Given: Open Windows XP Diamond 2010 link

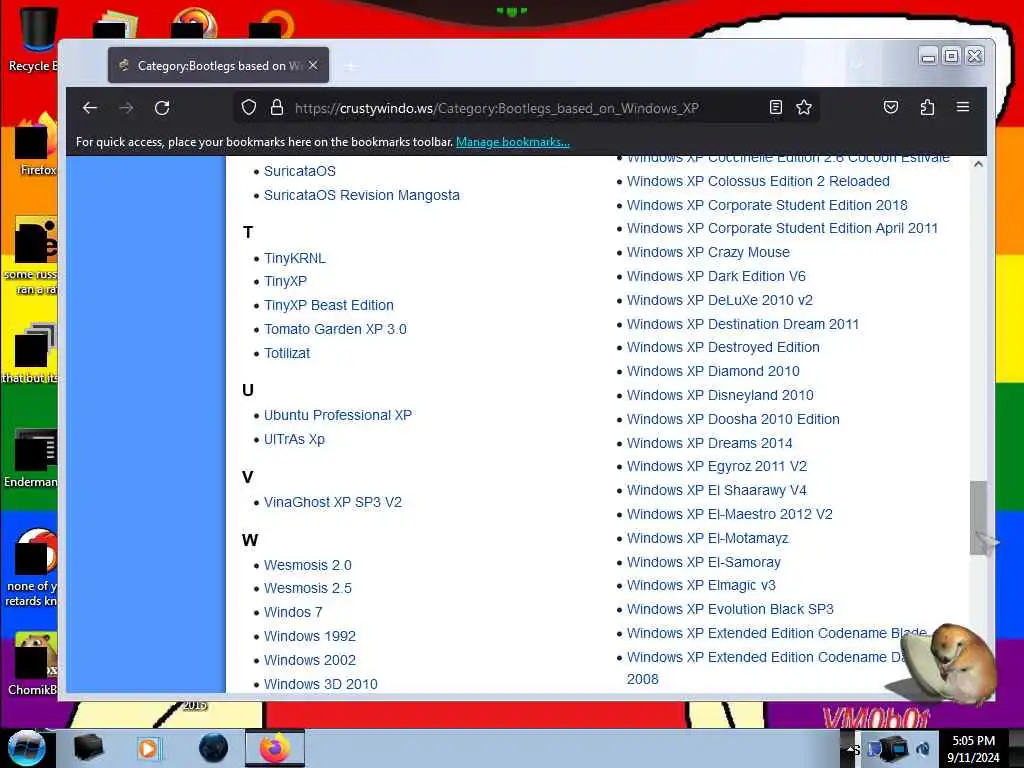Looking at the screenshot, I should (713, 372).
